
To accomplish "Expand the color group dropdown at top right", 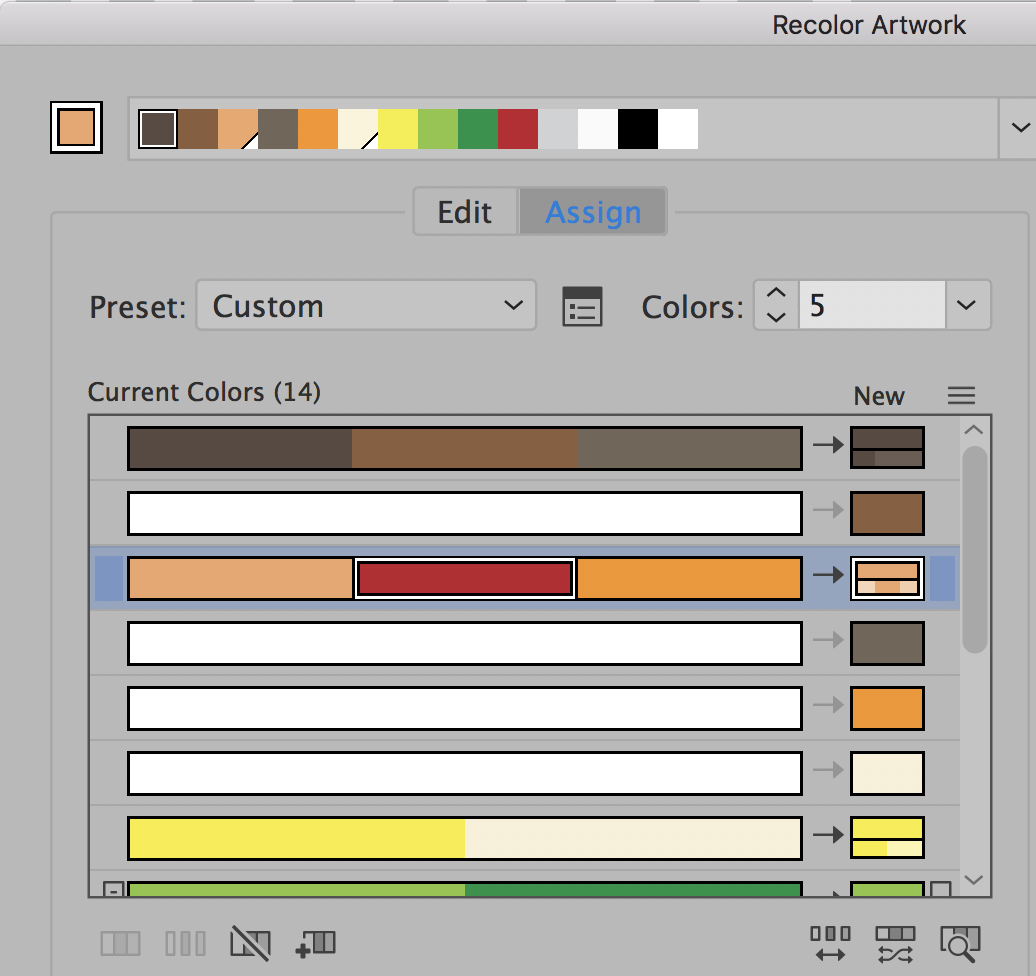I will tap(1019, 128).
